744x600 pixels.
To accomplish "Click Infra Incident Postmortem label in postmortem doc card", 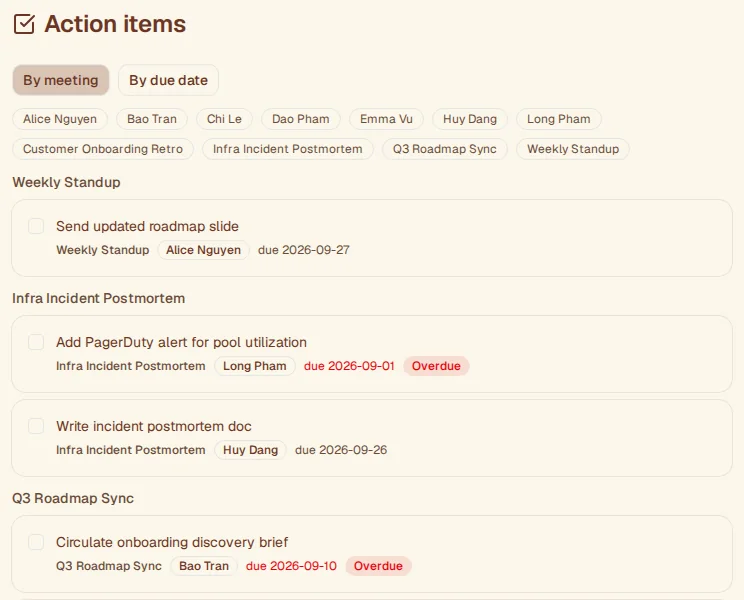I will coord(130,450).
